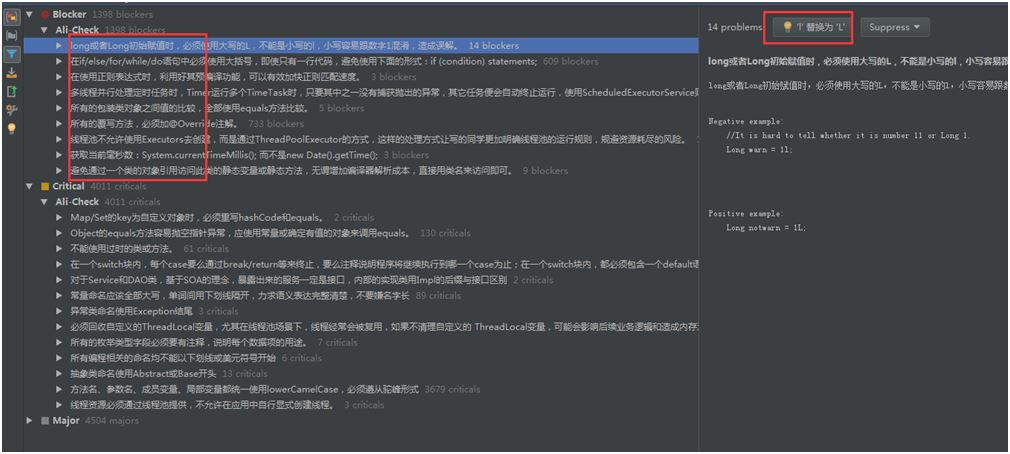The width and height of the screenshot is (1010, 454).
Task: Select the long/Long 14 blockers rule row
Action: 361,46
